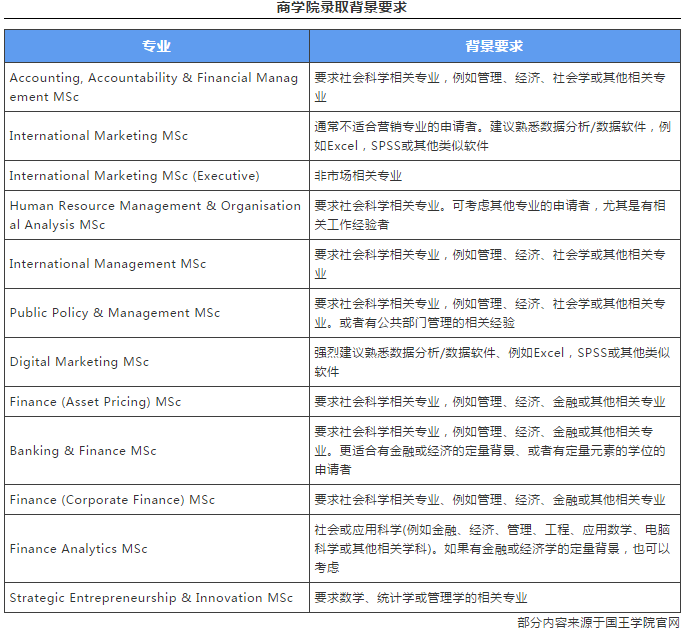Click the Finance Analytics MSc programme
Screen dimensions: 688x642
[79, 549]
